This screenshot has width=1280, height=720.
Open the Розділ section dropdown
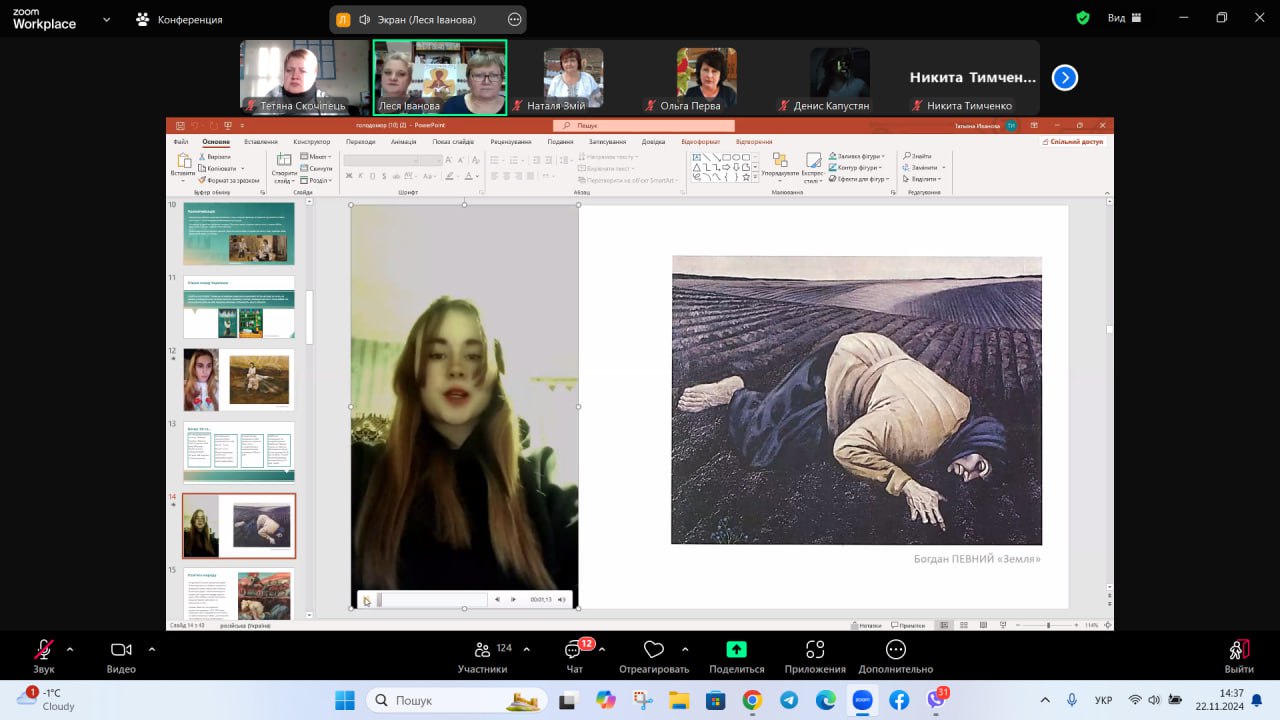click(x=317, y=180)
